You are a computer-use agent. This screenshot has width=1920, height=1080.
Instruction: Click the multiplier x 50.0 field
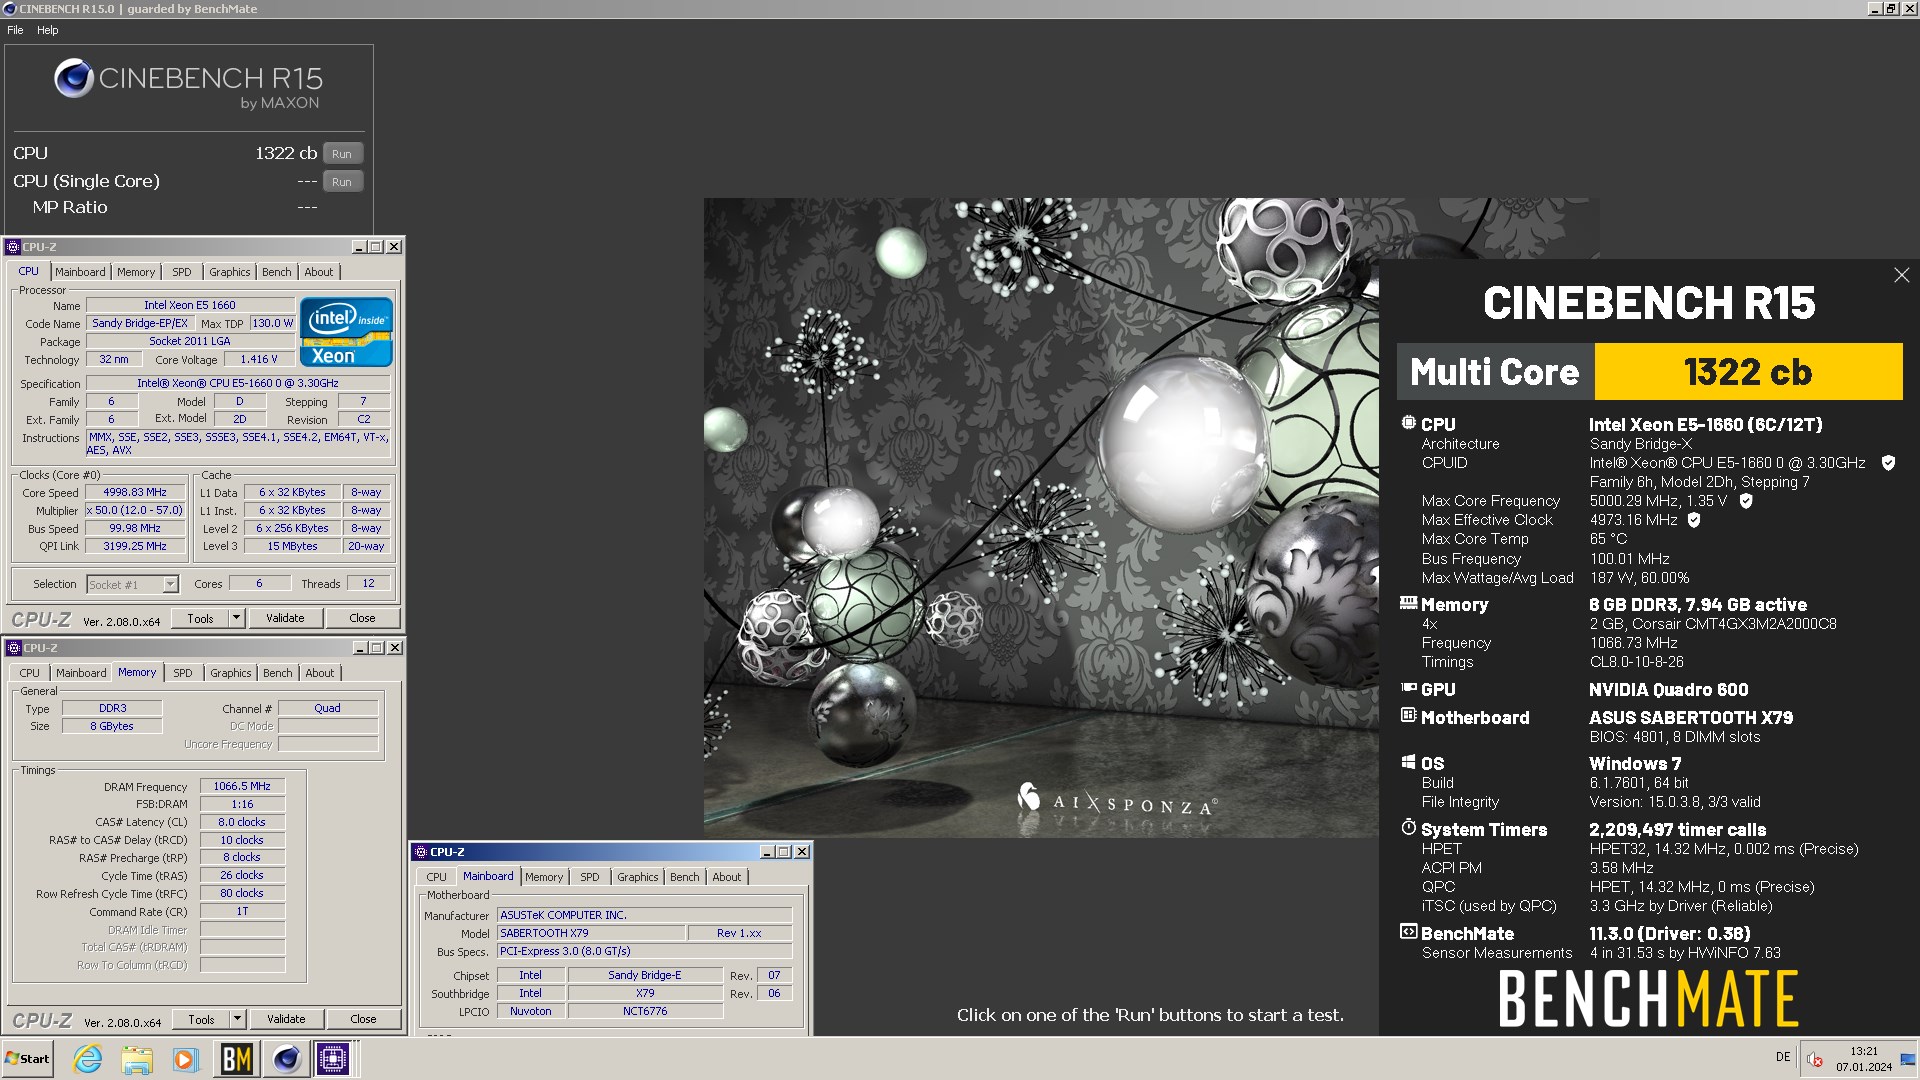135,510
